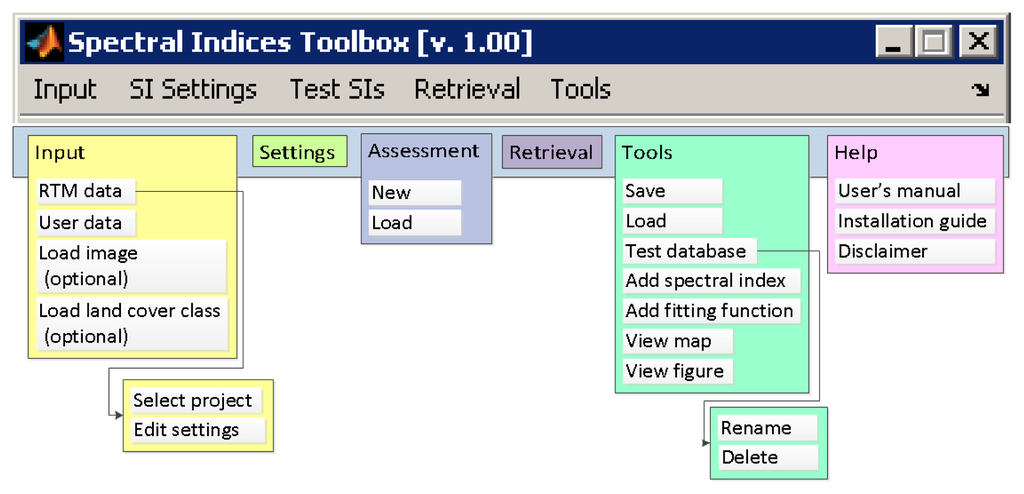1024x494 pixels.
Task: Click Add spectral index in Tools
Action: (x=708, y=281)
